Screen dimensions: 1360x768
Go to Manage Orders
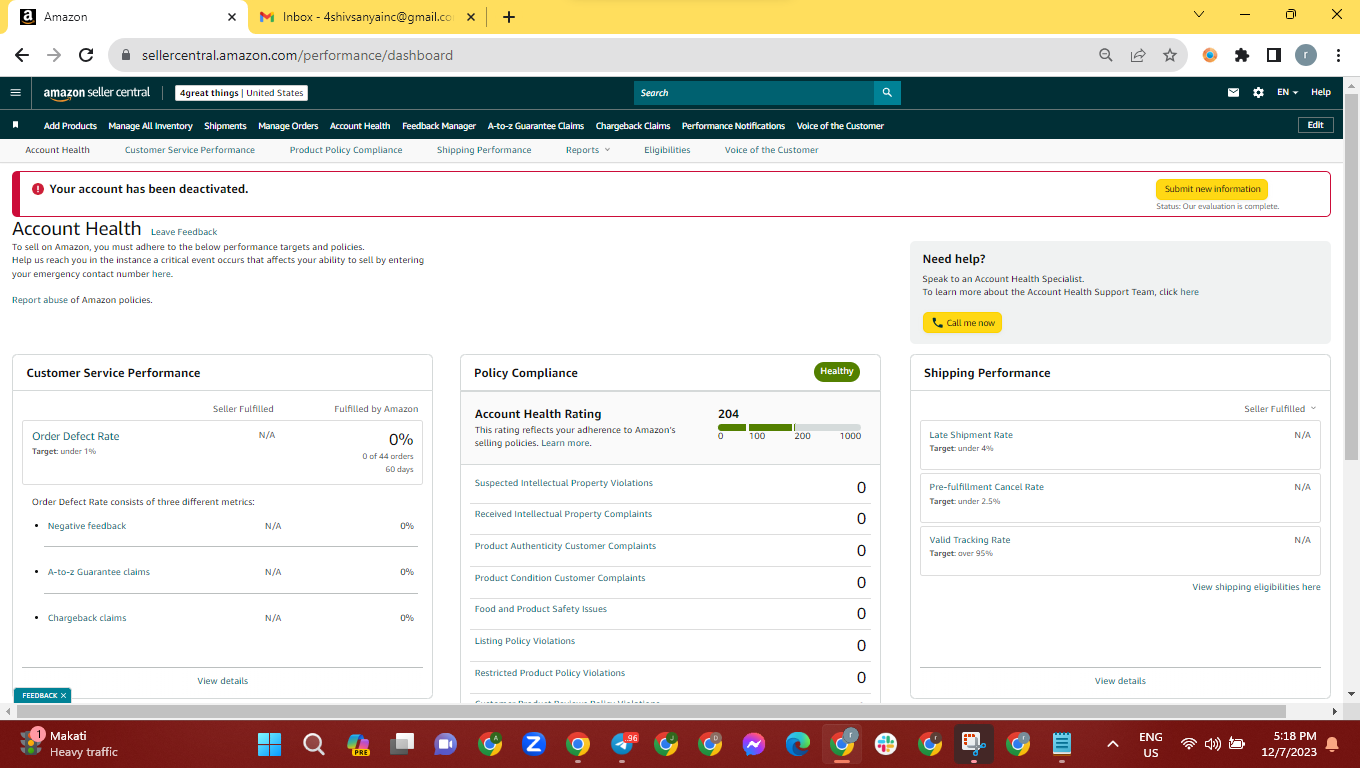288,126
